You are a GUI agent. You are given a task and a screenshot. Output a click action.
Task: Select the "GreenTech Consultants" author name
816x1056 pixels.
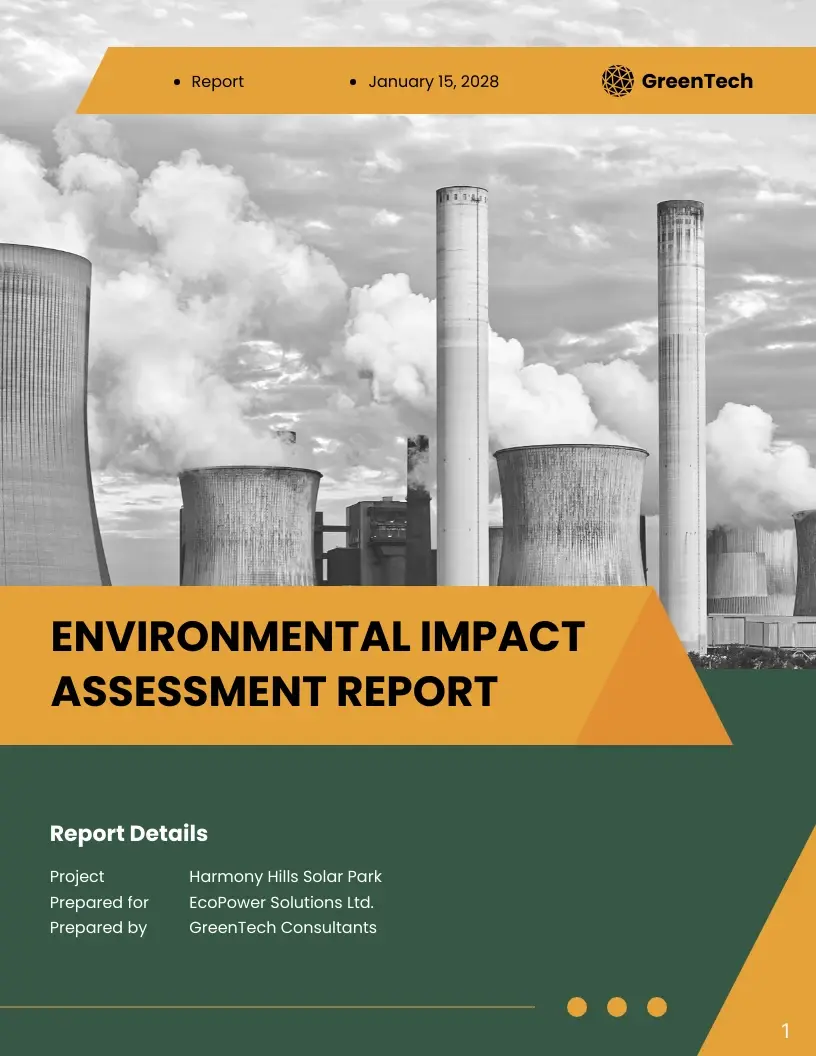(283, 927)
